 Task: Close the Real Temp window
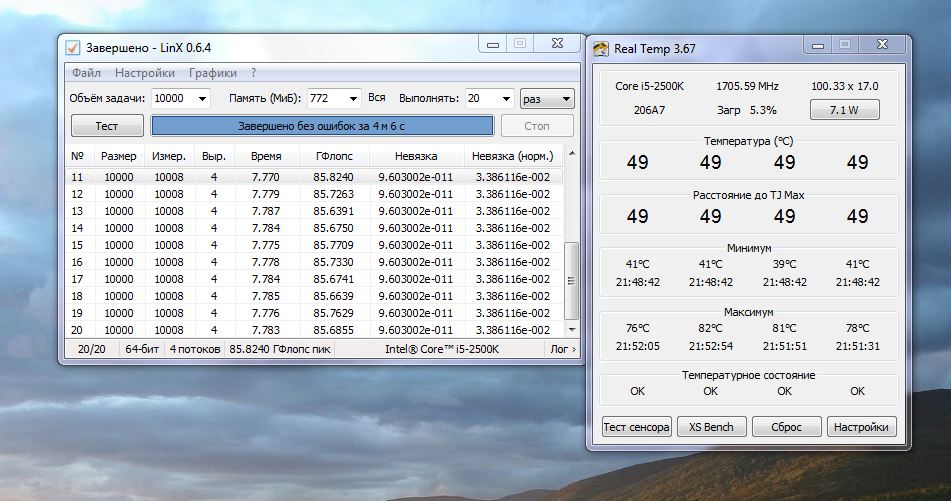pos(882,44)
